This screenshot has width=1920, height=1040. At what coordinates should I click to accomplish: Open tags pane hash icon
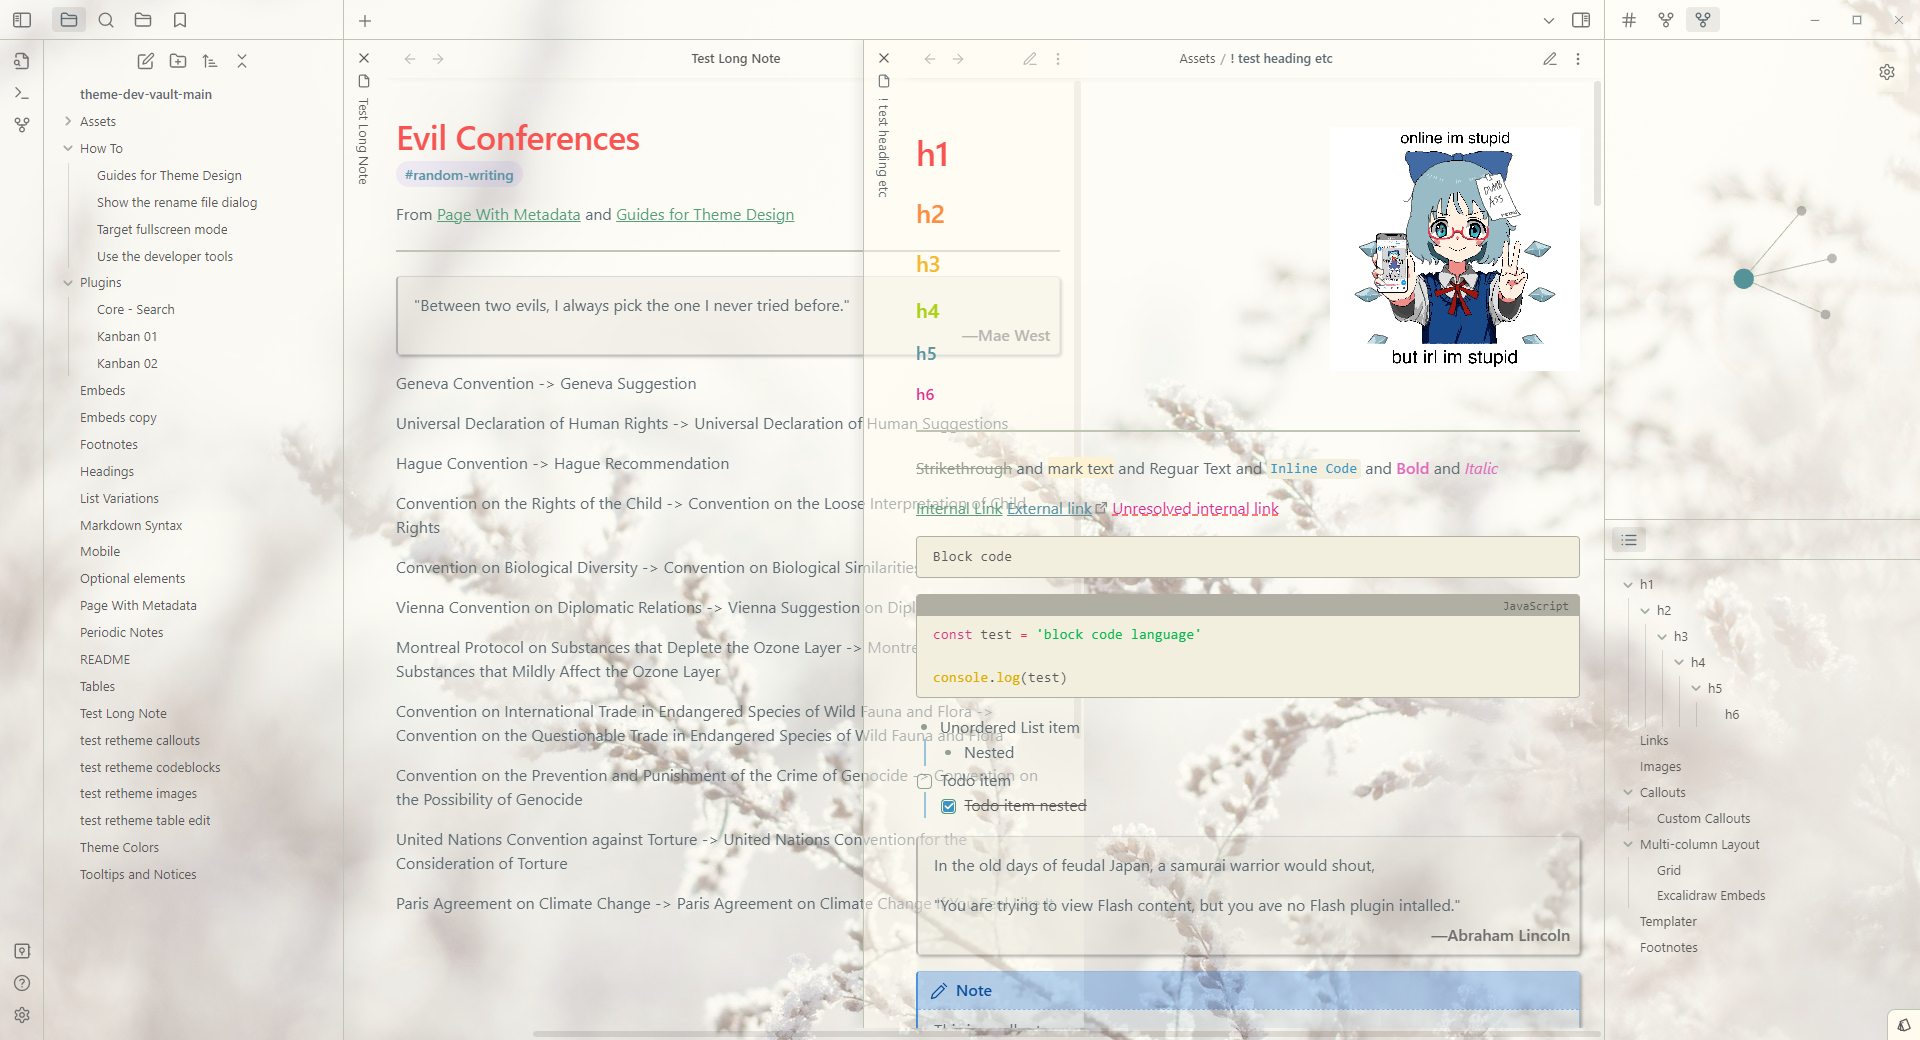point(1629,20)
